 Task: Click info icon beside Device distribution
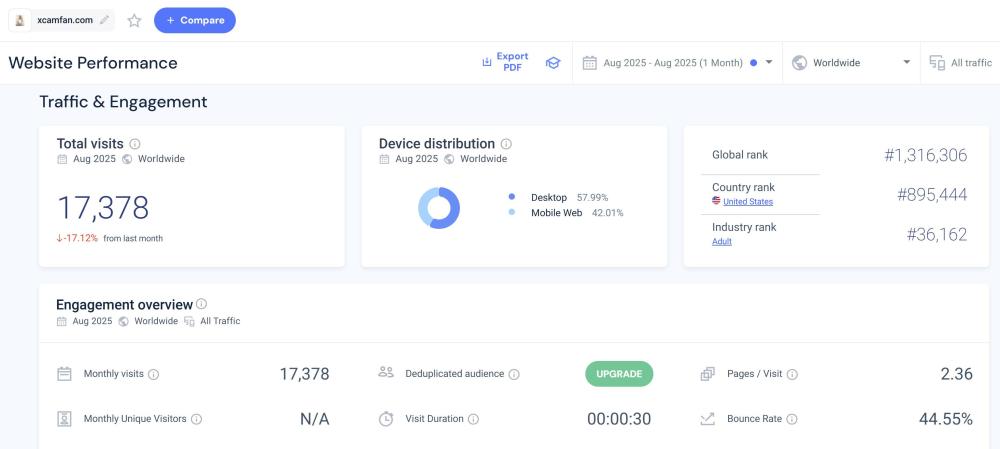click(506, 144)
